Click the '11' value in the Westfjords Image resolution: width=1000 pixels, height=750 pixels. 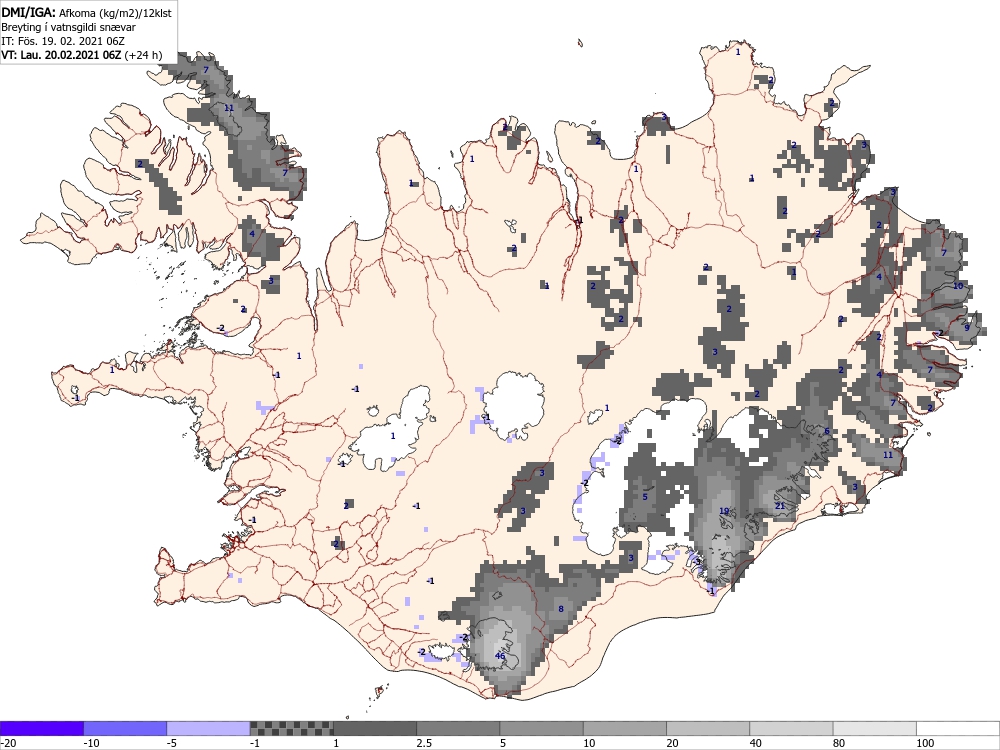[x=229, y=108]
